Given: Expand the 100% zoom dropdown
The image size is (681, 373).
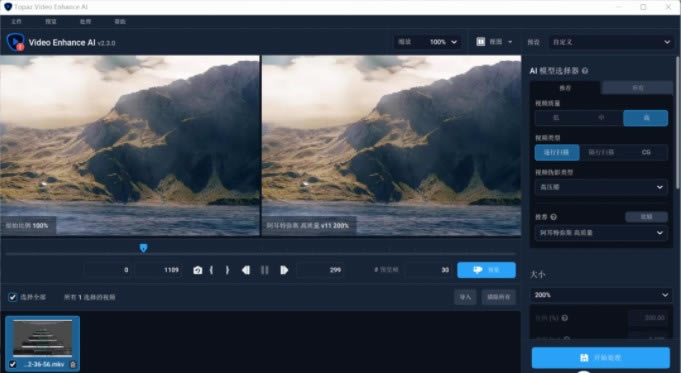Looking at the screenshot, I should coord(443,42).
